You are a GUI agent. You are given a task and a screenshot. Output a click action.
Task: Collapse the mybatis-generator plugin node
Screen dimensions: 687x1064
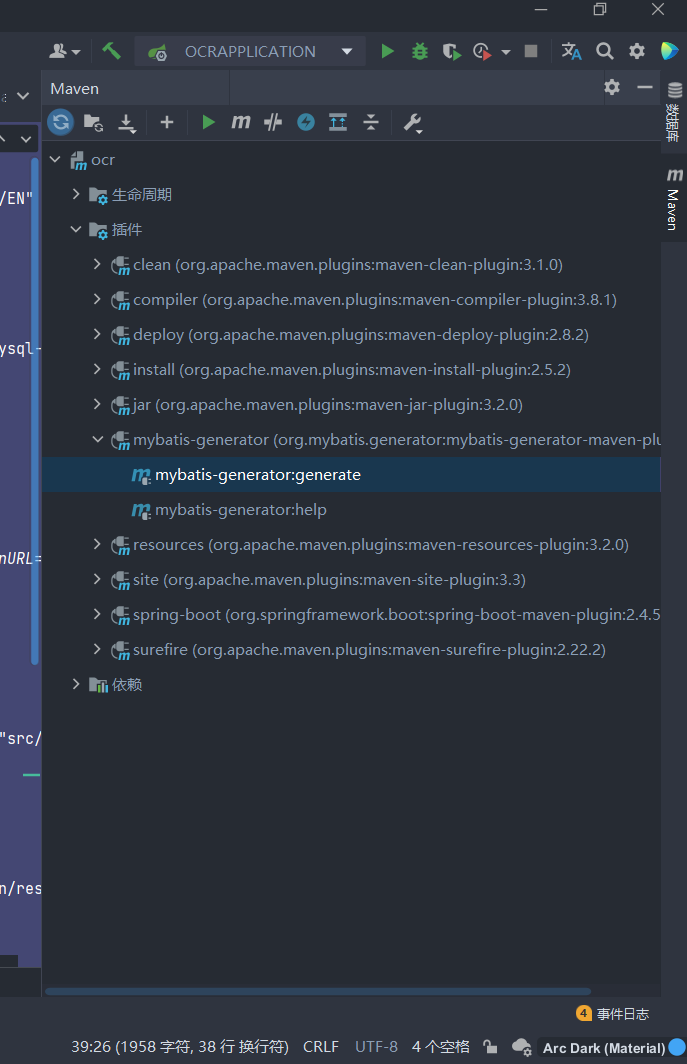[97, 440]
